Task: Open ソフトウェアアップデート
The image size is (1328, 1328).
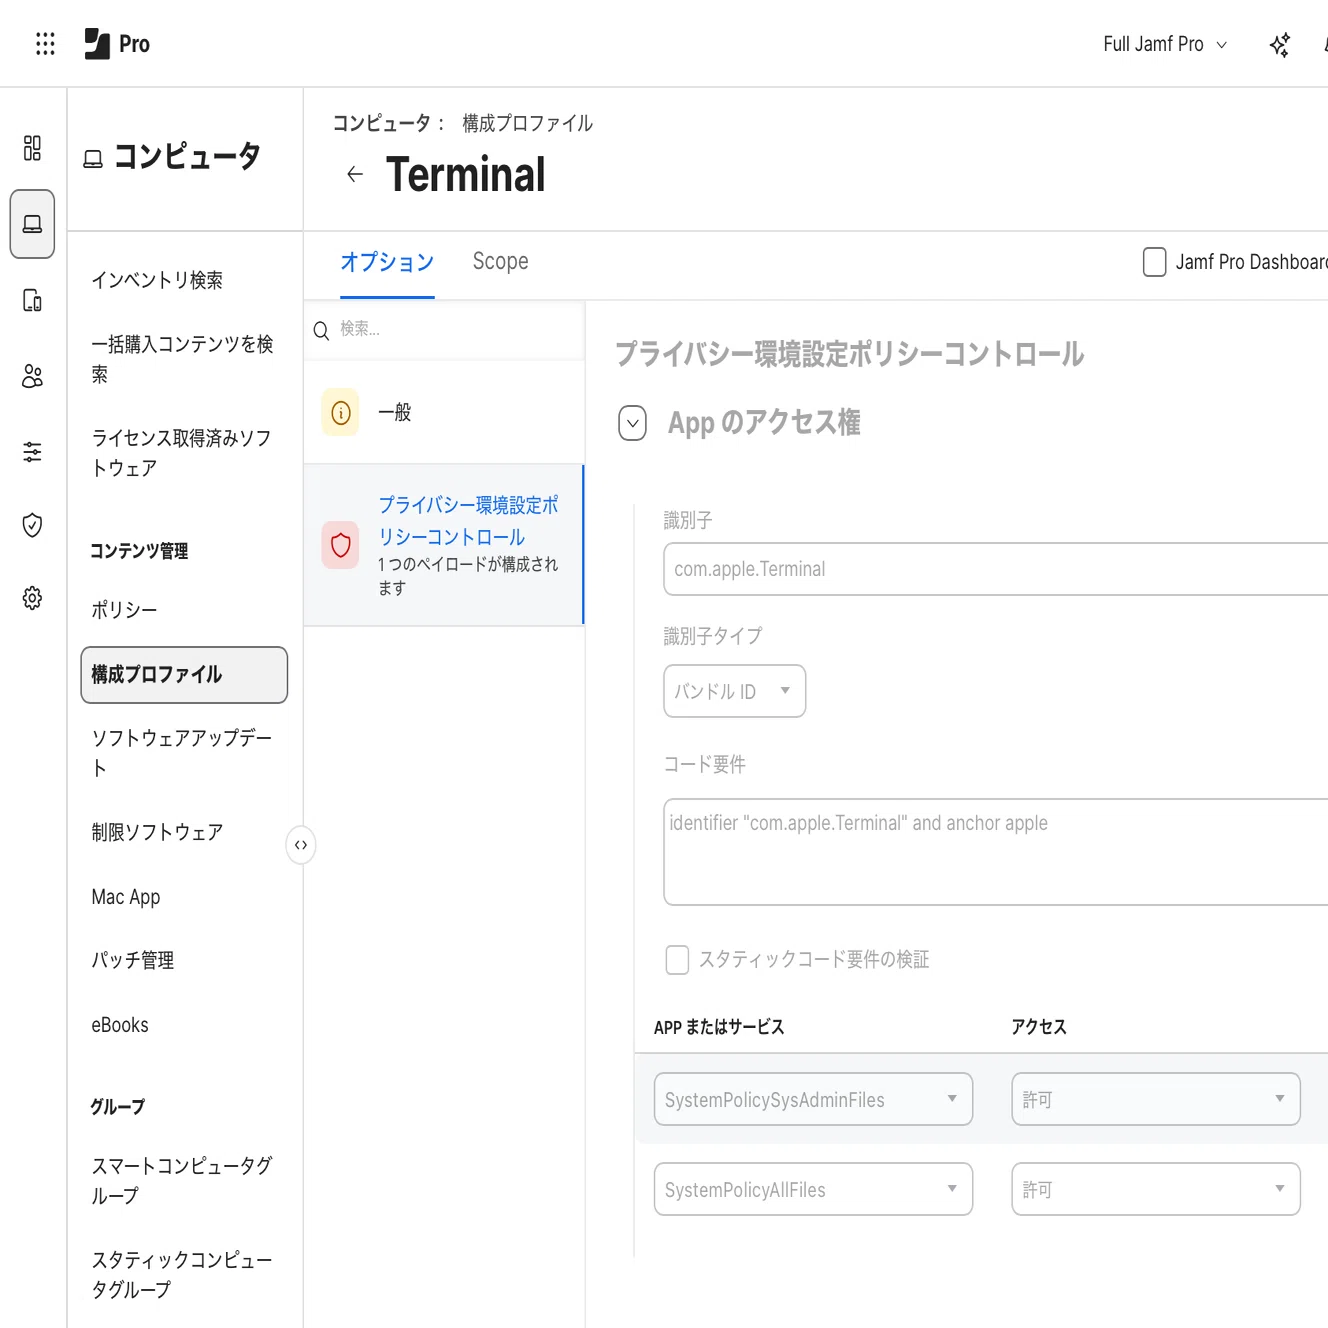Action: [182, 753]
